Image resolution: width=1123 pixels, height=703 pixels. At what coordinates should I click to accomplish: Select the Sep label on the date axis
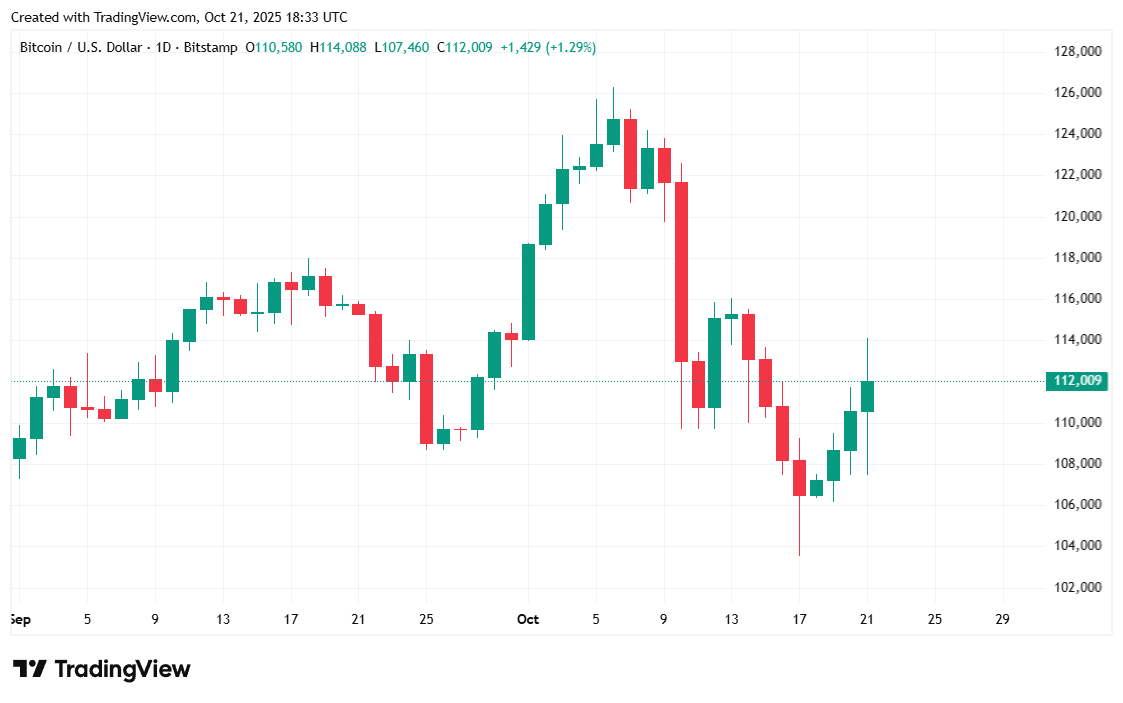pyautogui.click(x=20, y=620)
